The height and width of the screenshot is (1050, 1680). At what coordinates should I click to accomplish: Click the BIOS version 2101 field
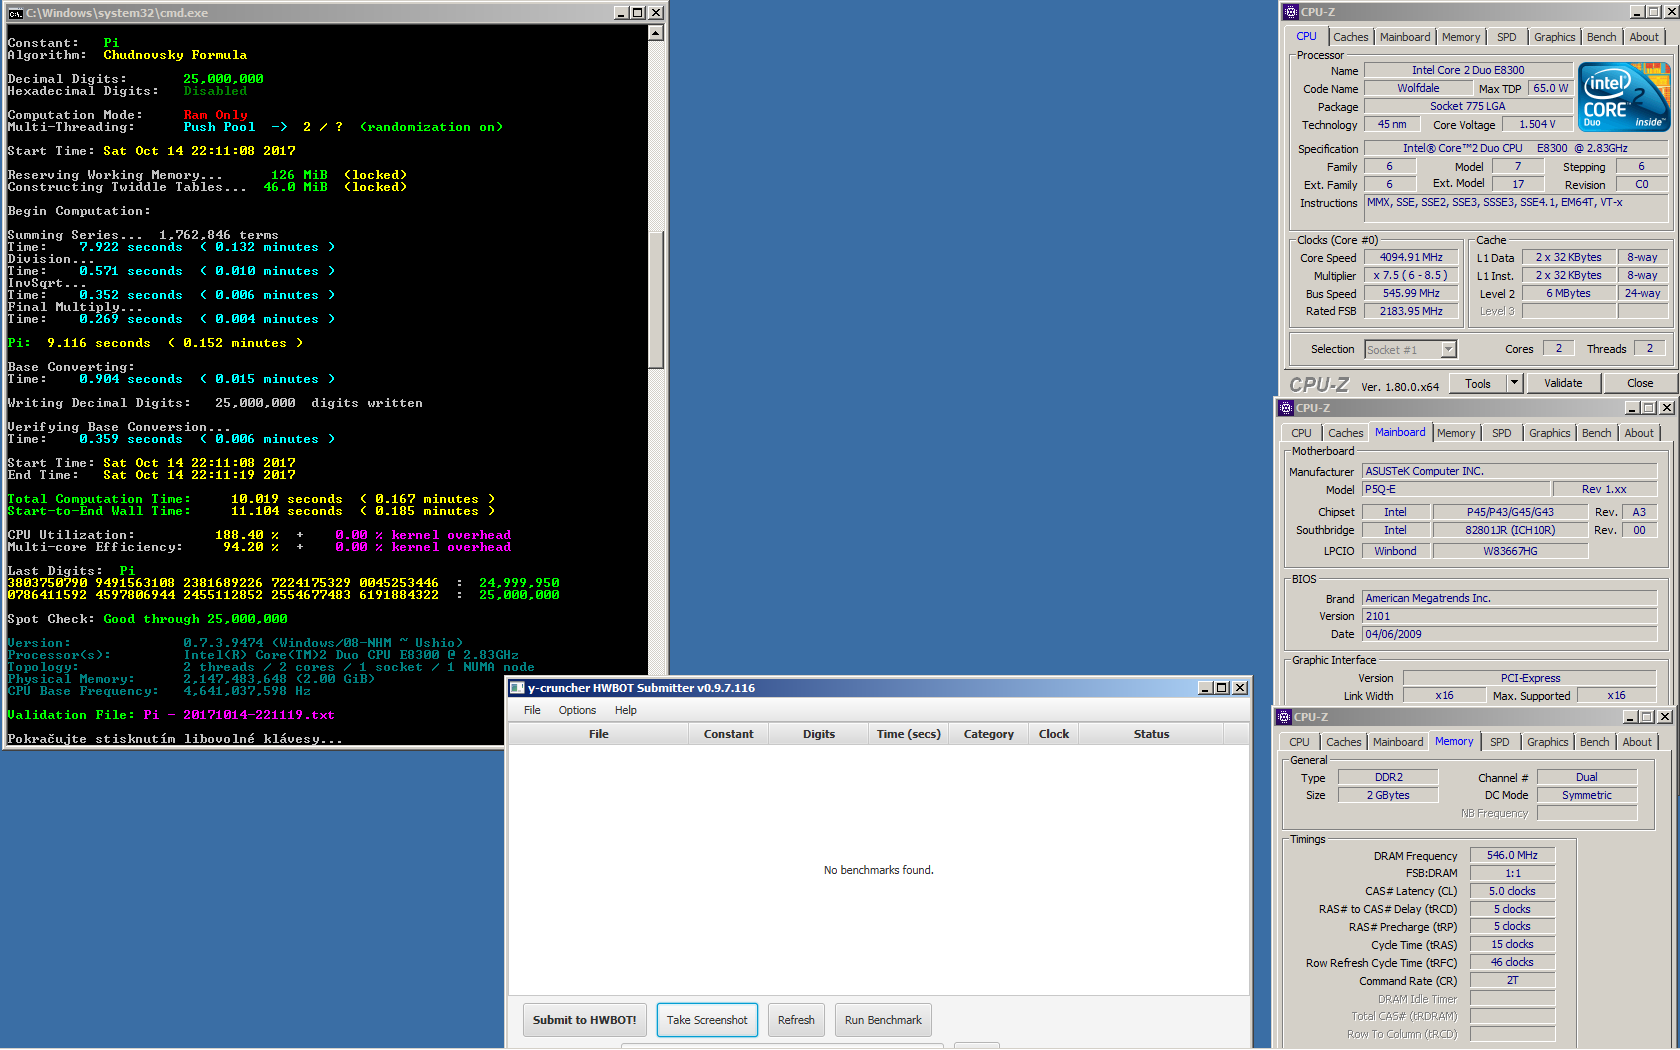click(x=1509, y=616)
